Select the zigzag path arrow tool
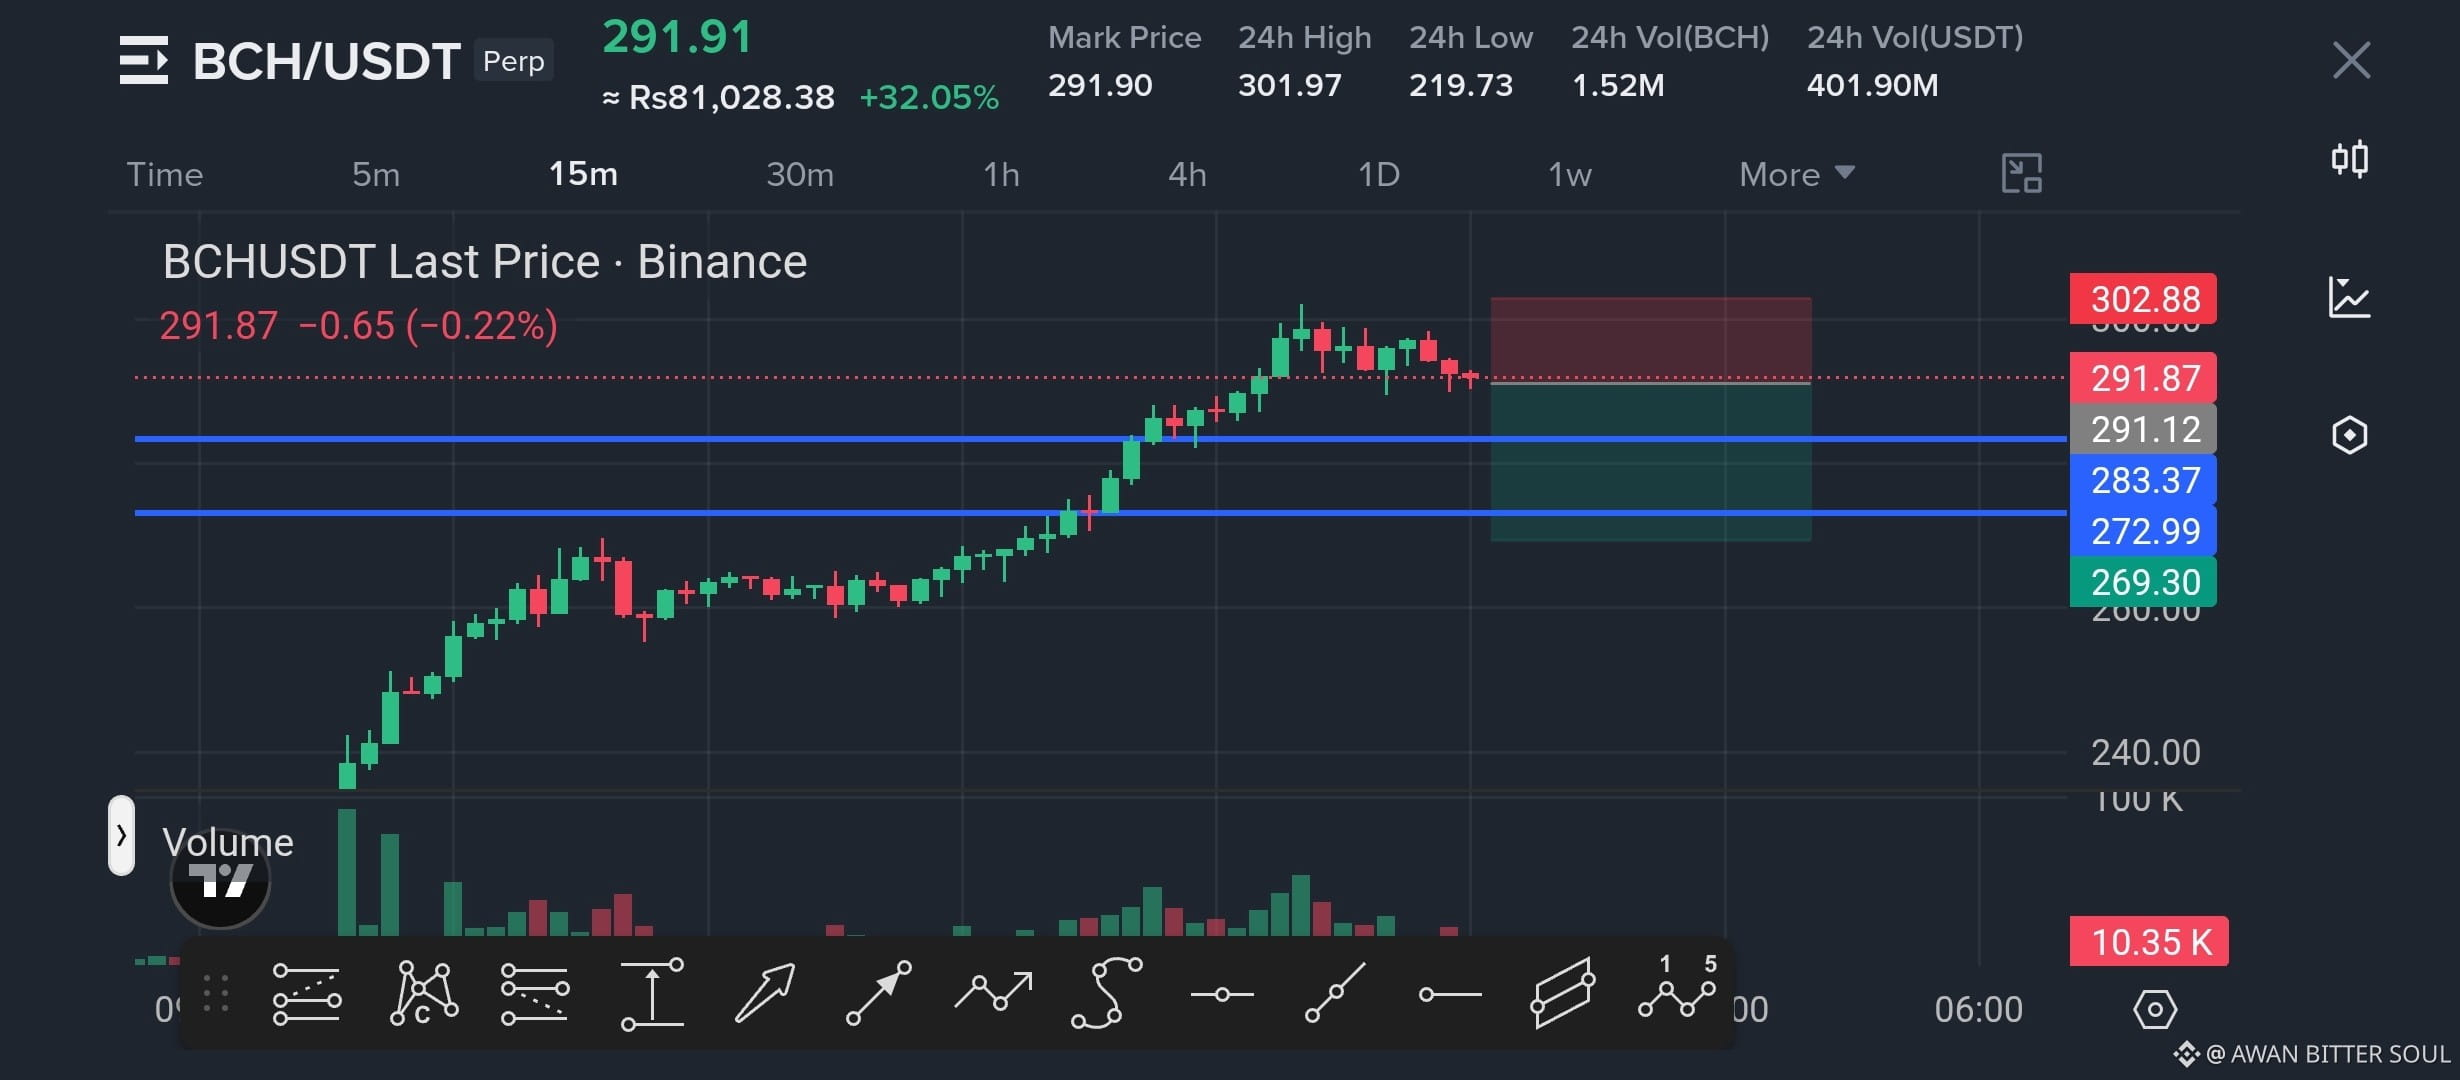 pyautogui.click(x=993, y=991)
